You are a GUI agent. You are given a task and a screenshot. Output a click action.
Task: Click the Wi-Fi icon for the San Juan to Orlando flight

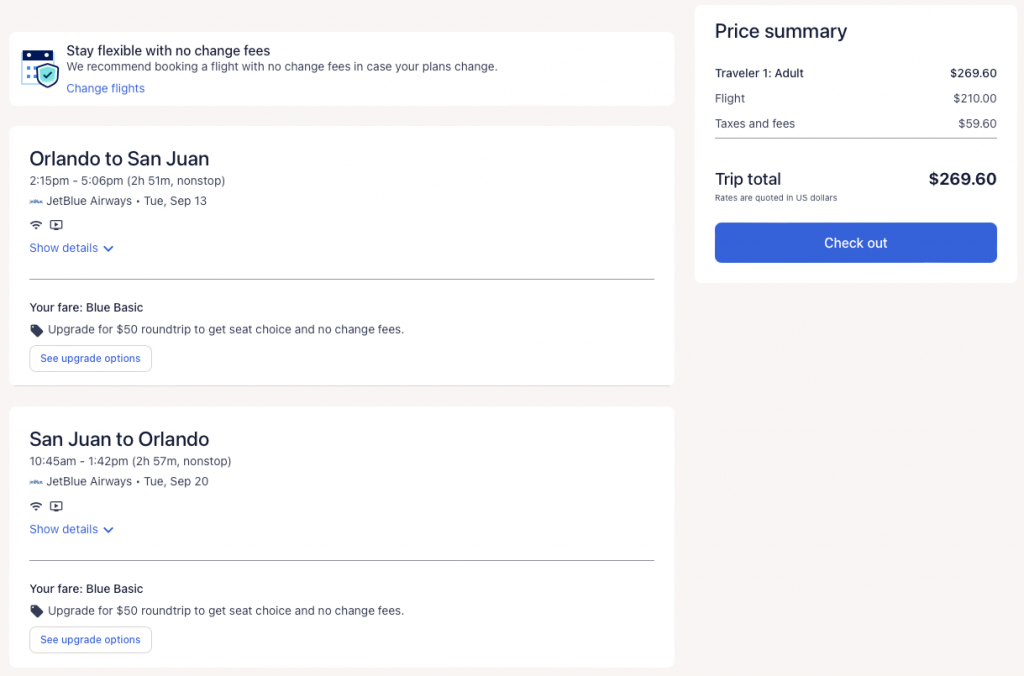36,506
